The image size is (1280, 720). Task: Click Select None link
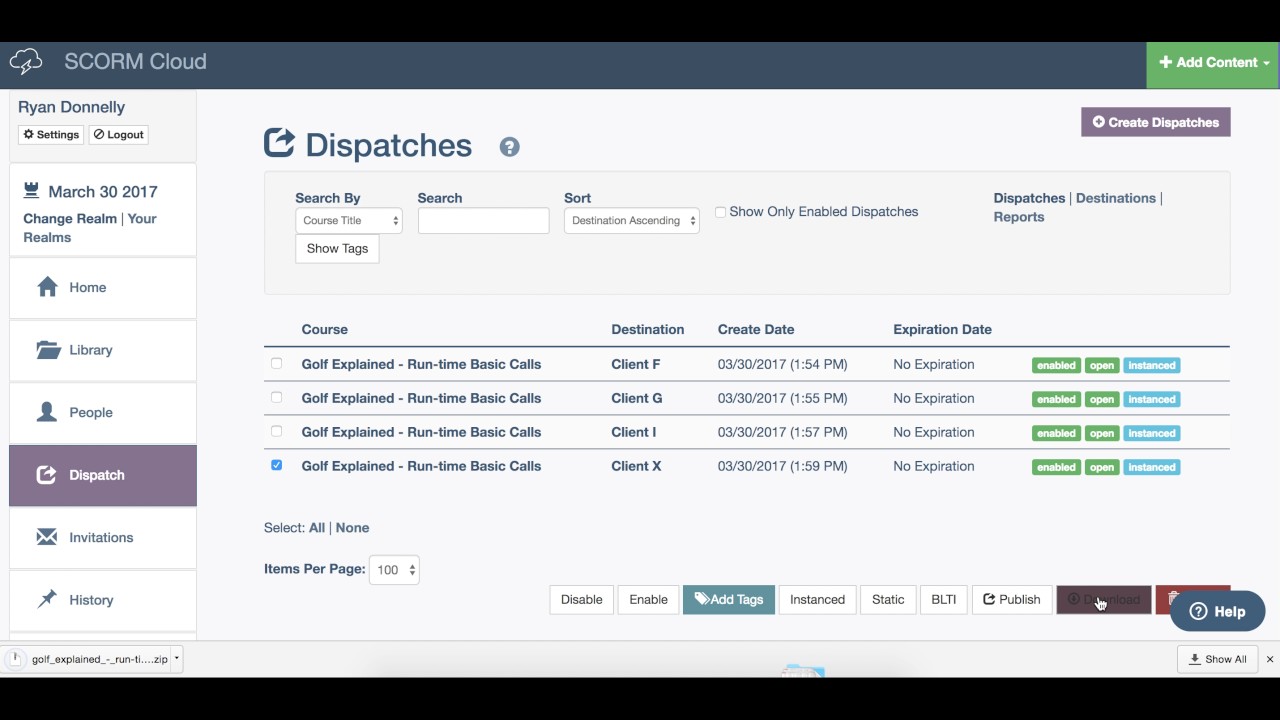click(352, 528)
